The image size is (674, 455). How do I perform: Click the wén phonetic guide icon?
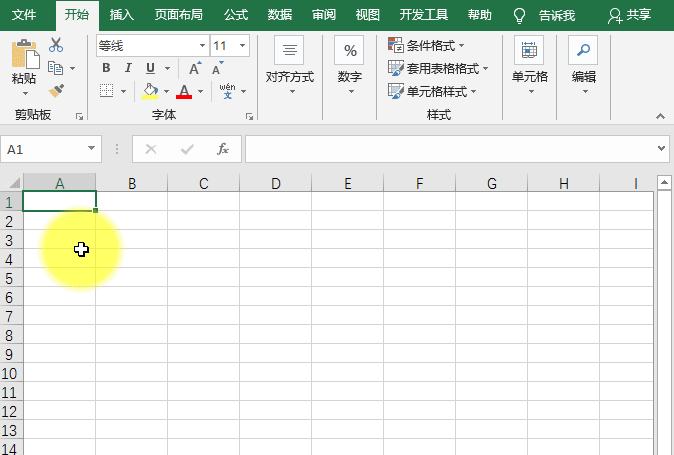tap(227, 91)
